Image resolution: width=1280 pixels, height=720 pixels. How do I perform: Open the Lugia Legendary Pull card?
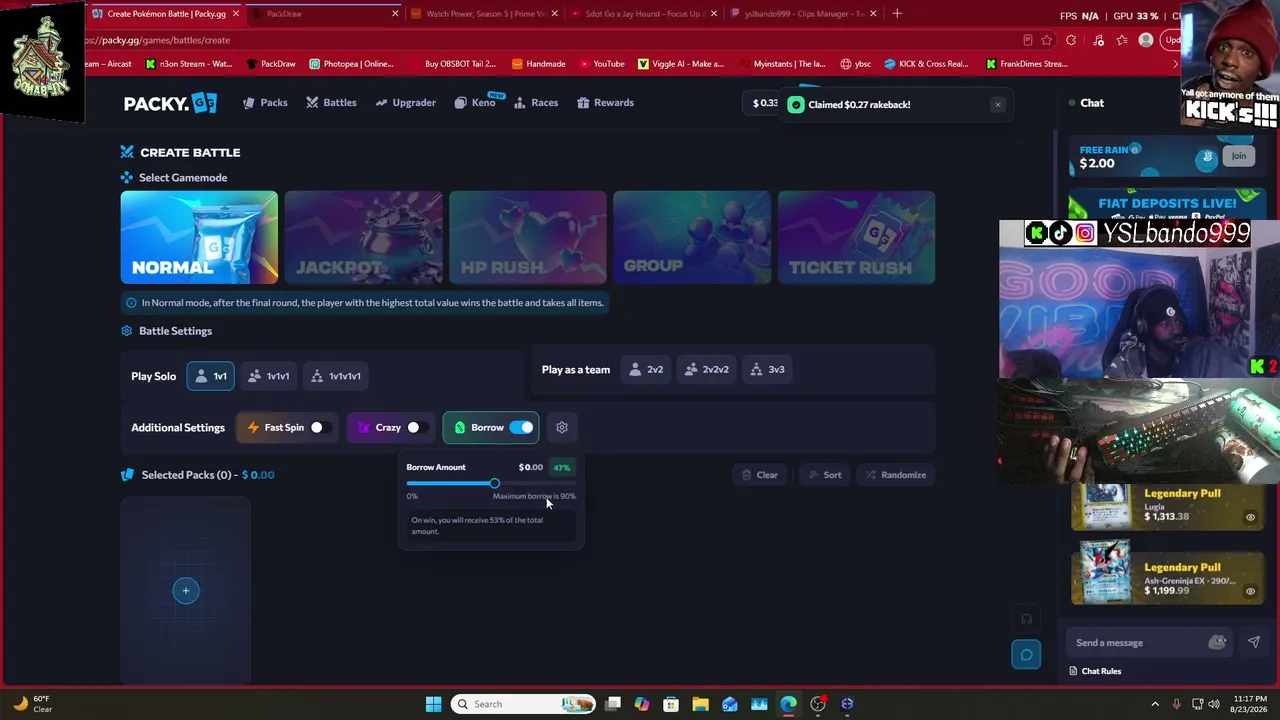1168,506
